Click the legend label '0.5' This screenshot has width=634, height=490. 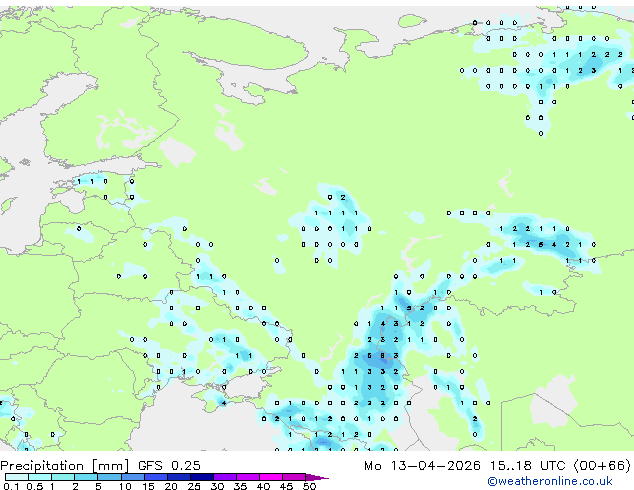pyautogui.click(x=34, y=486)
